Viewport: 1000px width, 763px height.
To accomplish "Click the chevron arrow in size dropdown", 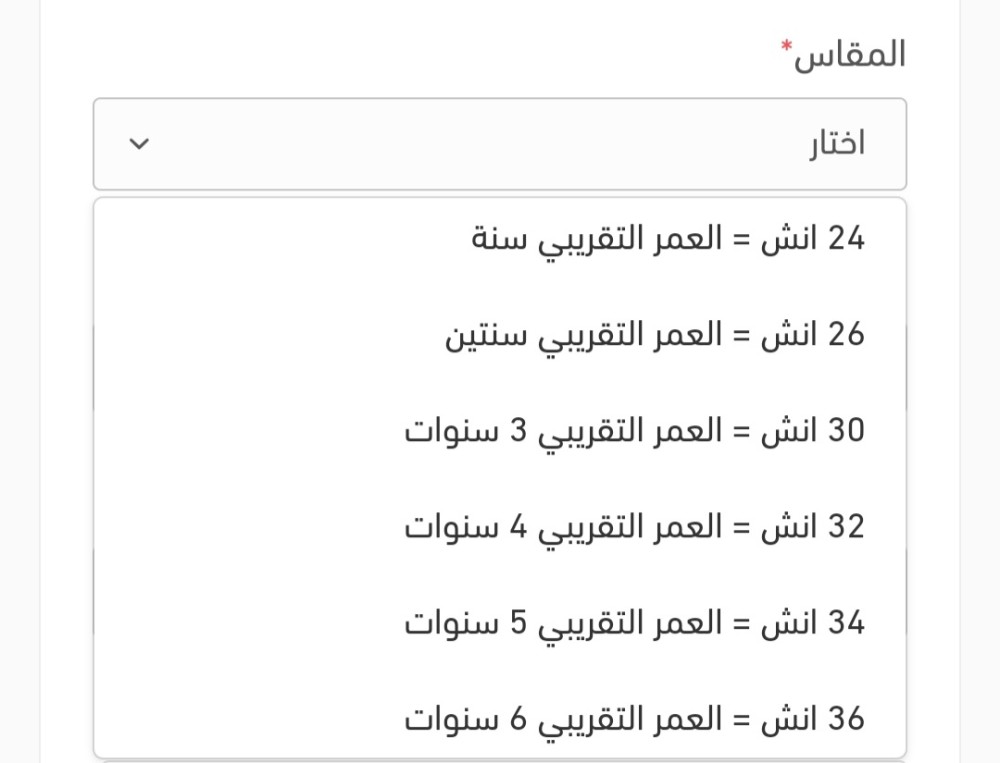I will tap(140, 144).
